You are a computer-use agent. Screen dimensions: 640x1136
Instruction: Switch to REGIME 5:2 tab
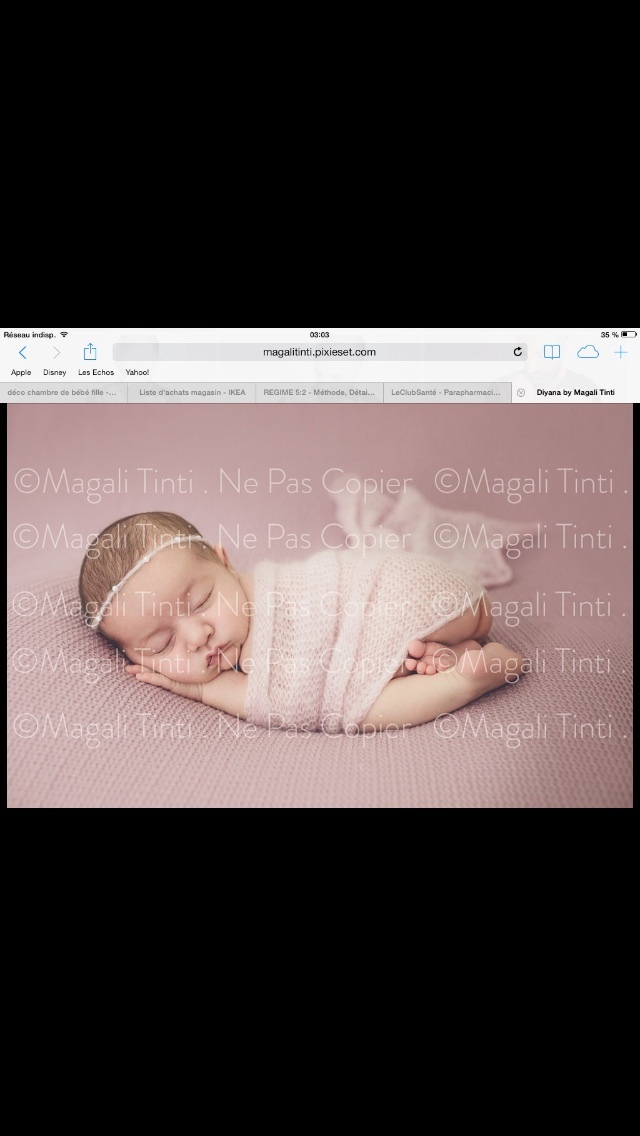tap(319, 393)
